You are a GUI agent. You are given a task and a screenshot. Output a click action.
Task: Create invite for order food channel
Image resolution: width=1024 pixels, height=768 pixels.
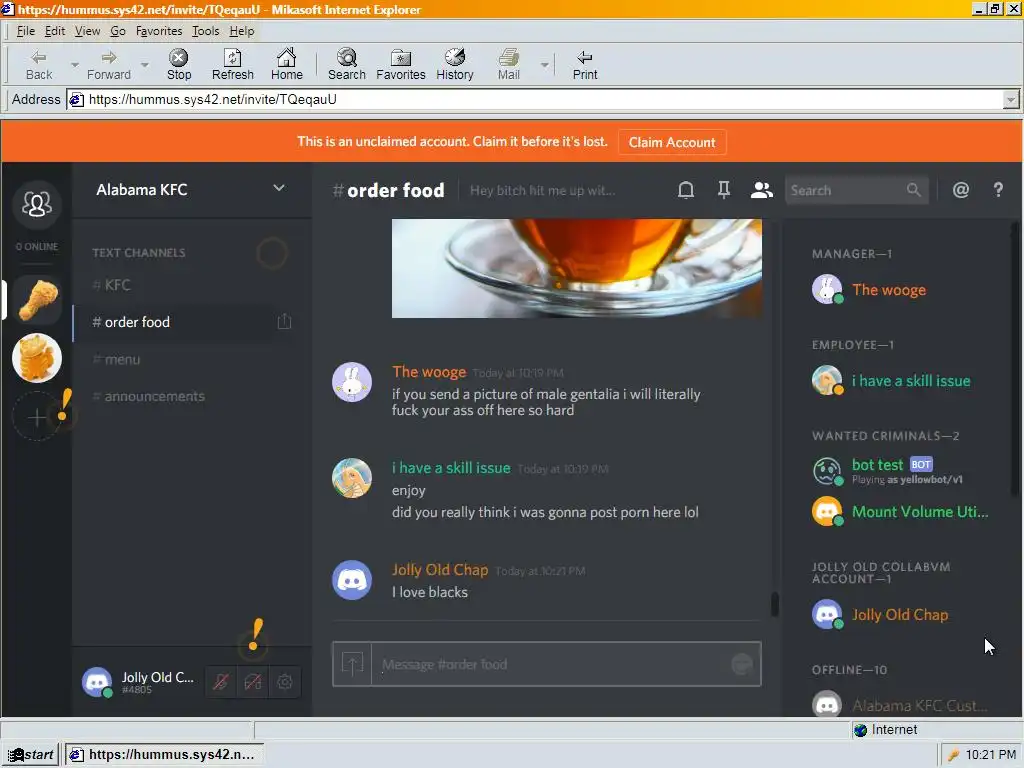pyautogui.click(x=284, y=321)
